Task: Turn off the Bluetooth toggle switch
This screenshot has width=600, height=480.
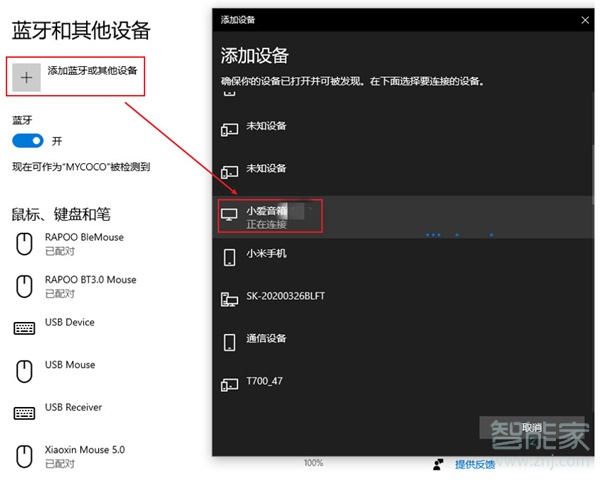Action: [28, 141]
